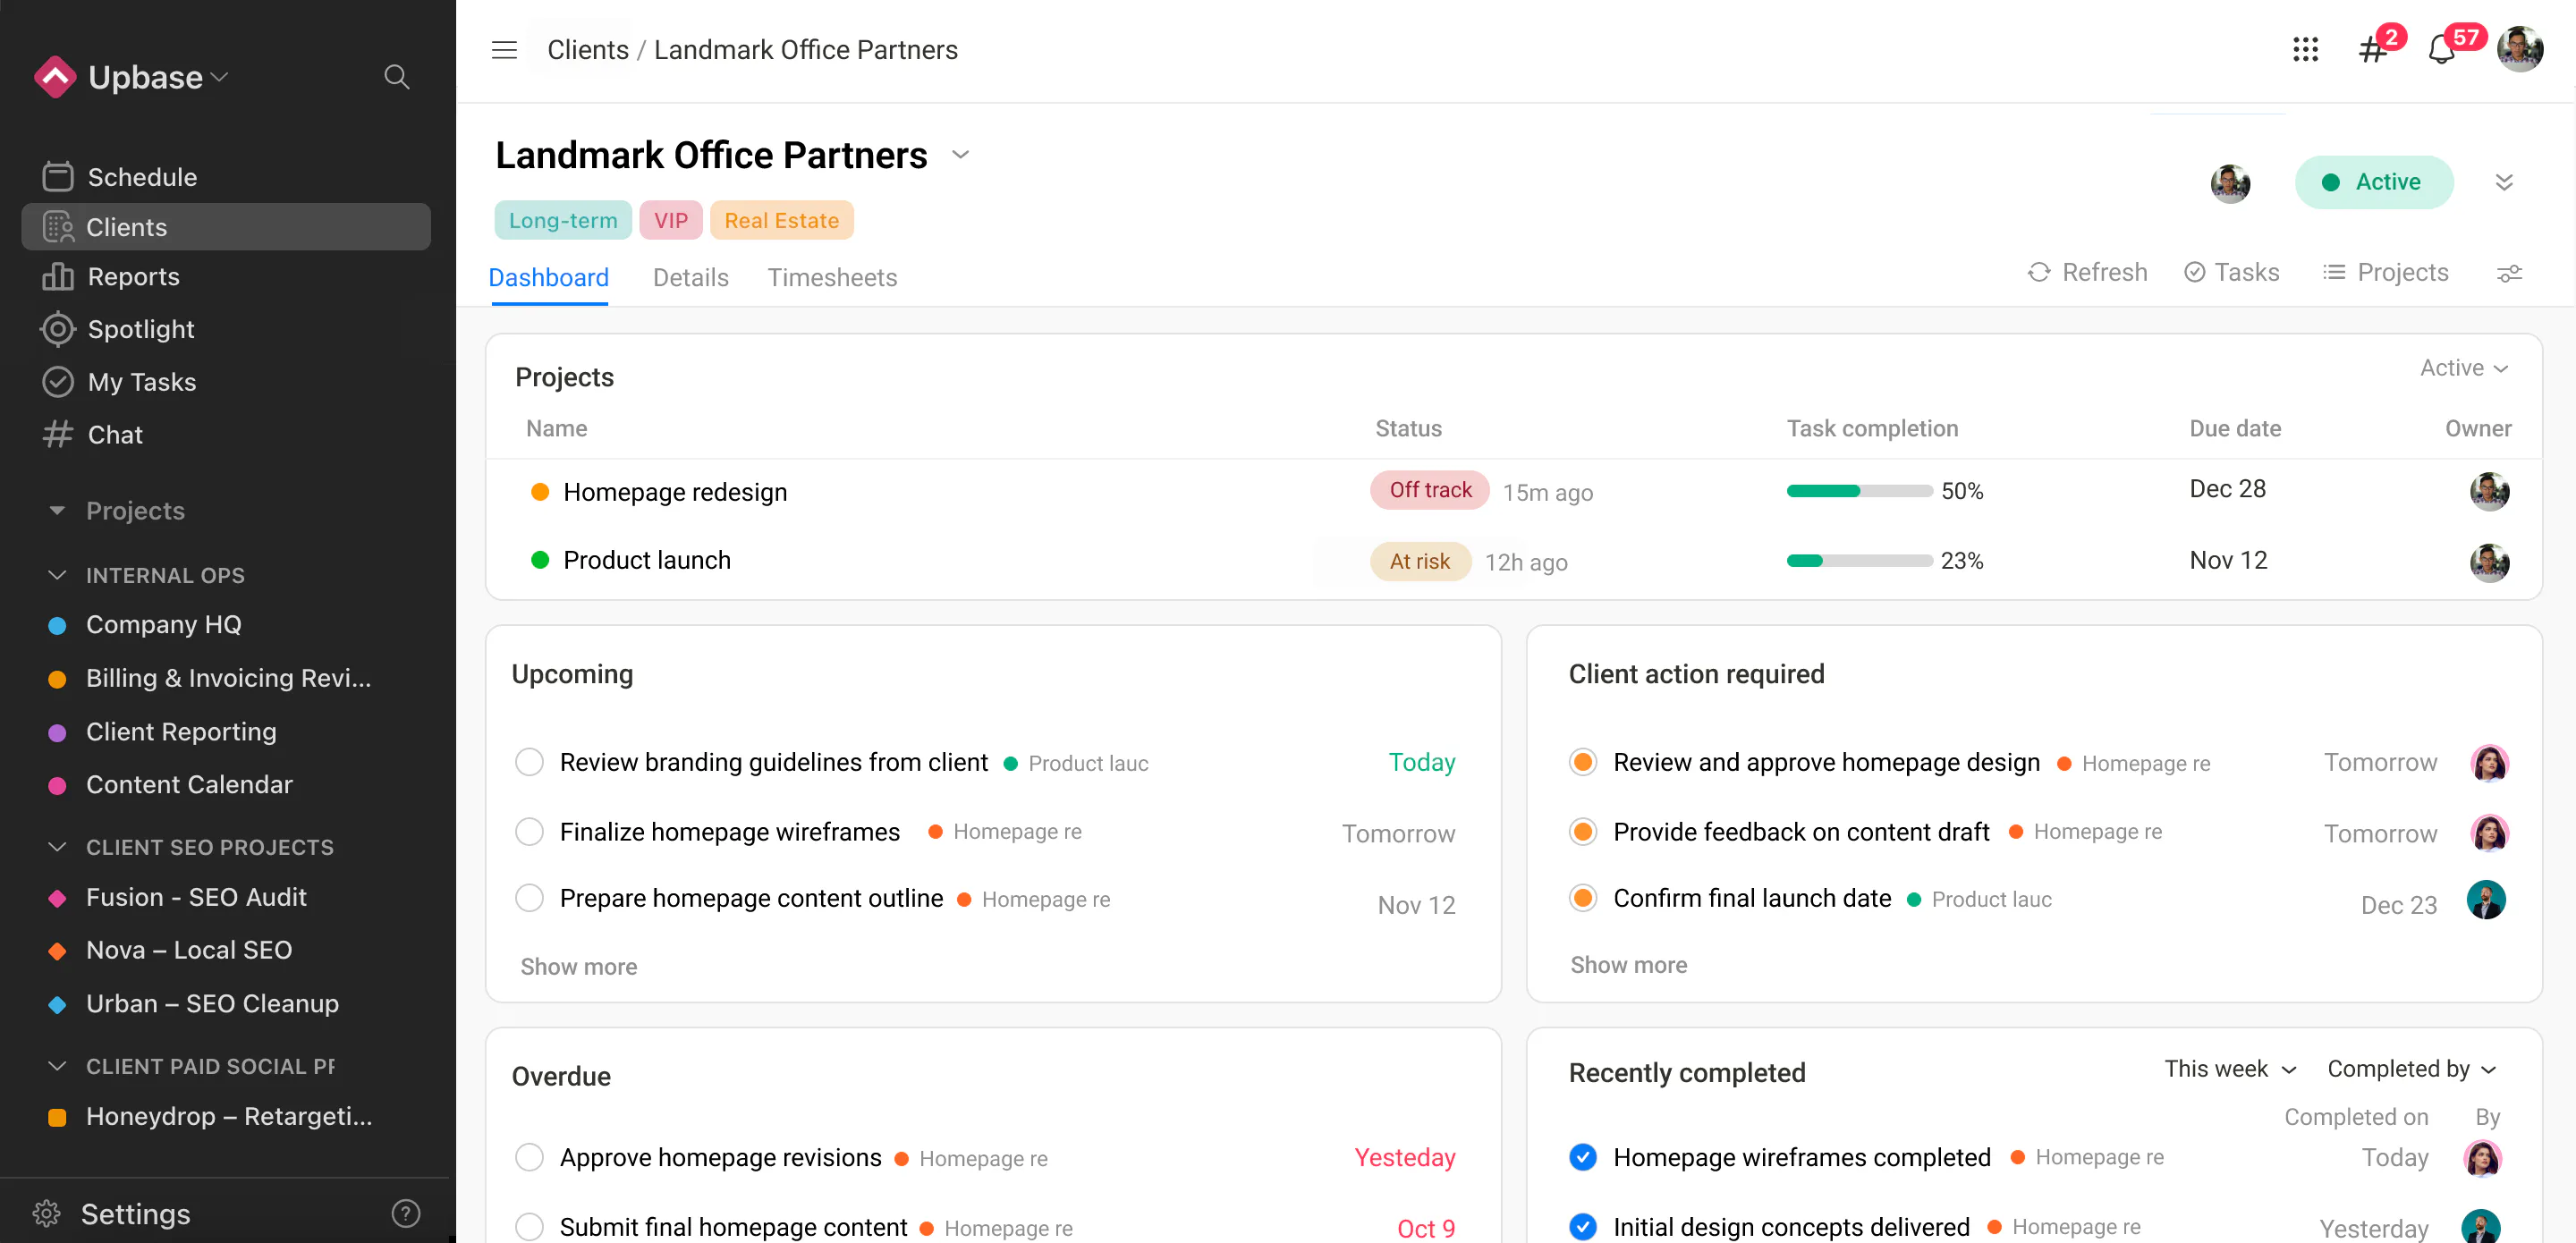
Task: Click Show more under Client action required
Action: [x=1628, y=964]
